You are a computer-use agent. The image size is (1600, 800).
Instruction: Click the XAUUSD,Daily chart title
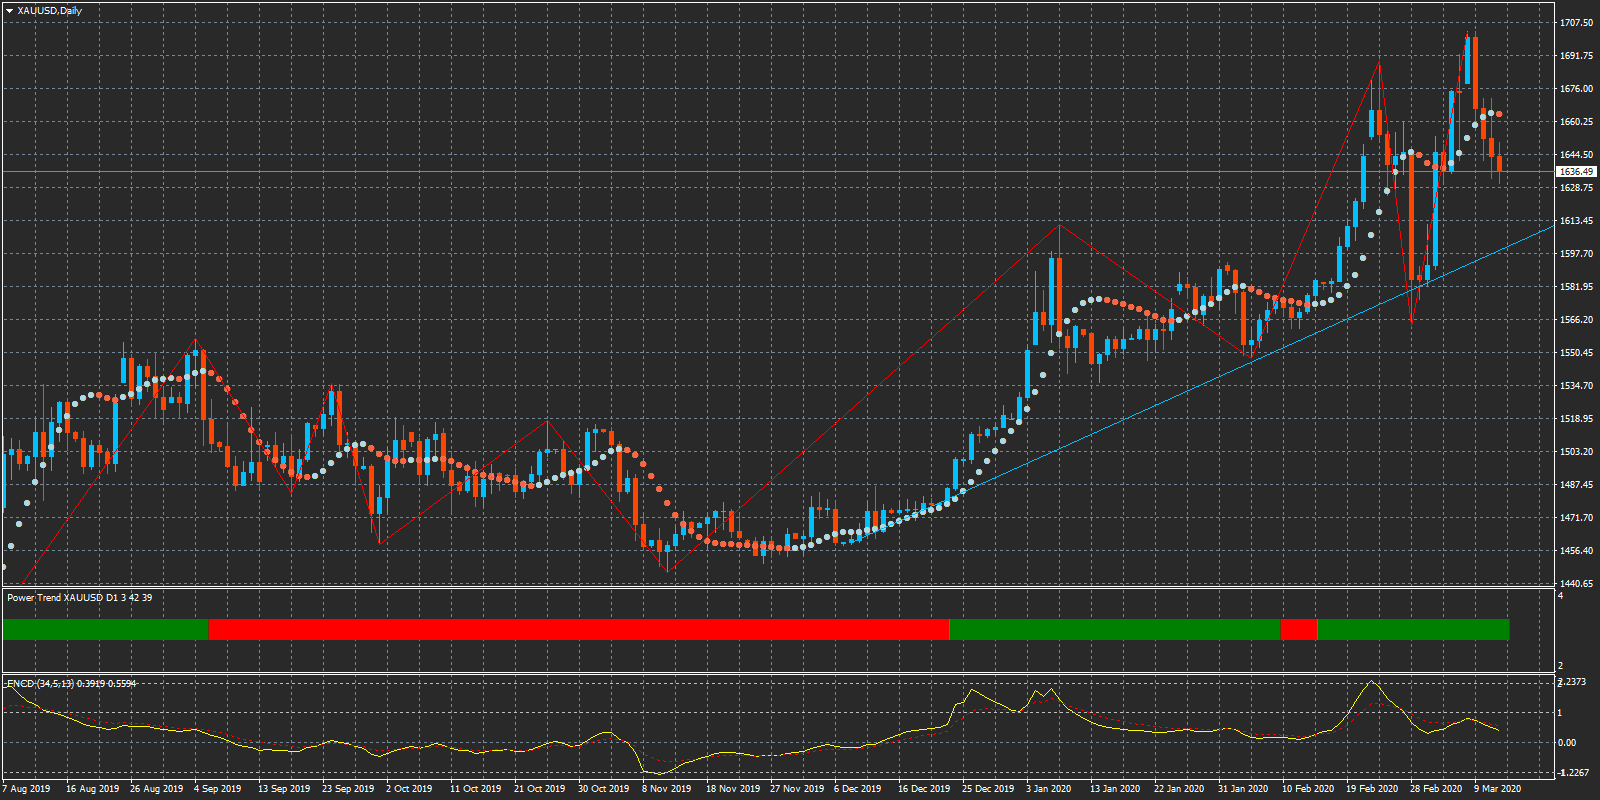point(50,11)
